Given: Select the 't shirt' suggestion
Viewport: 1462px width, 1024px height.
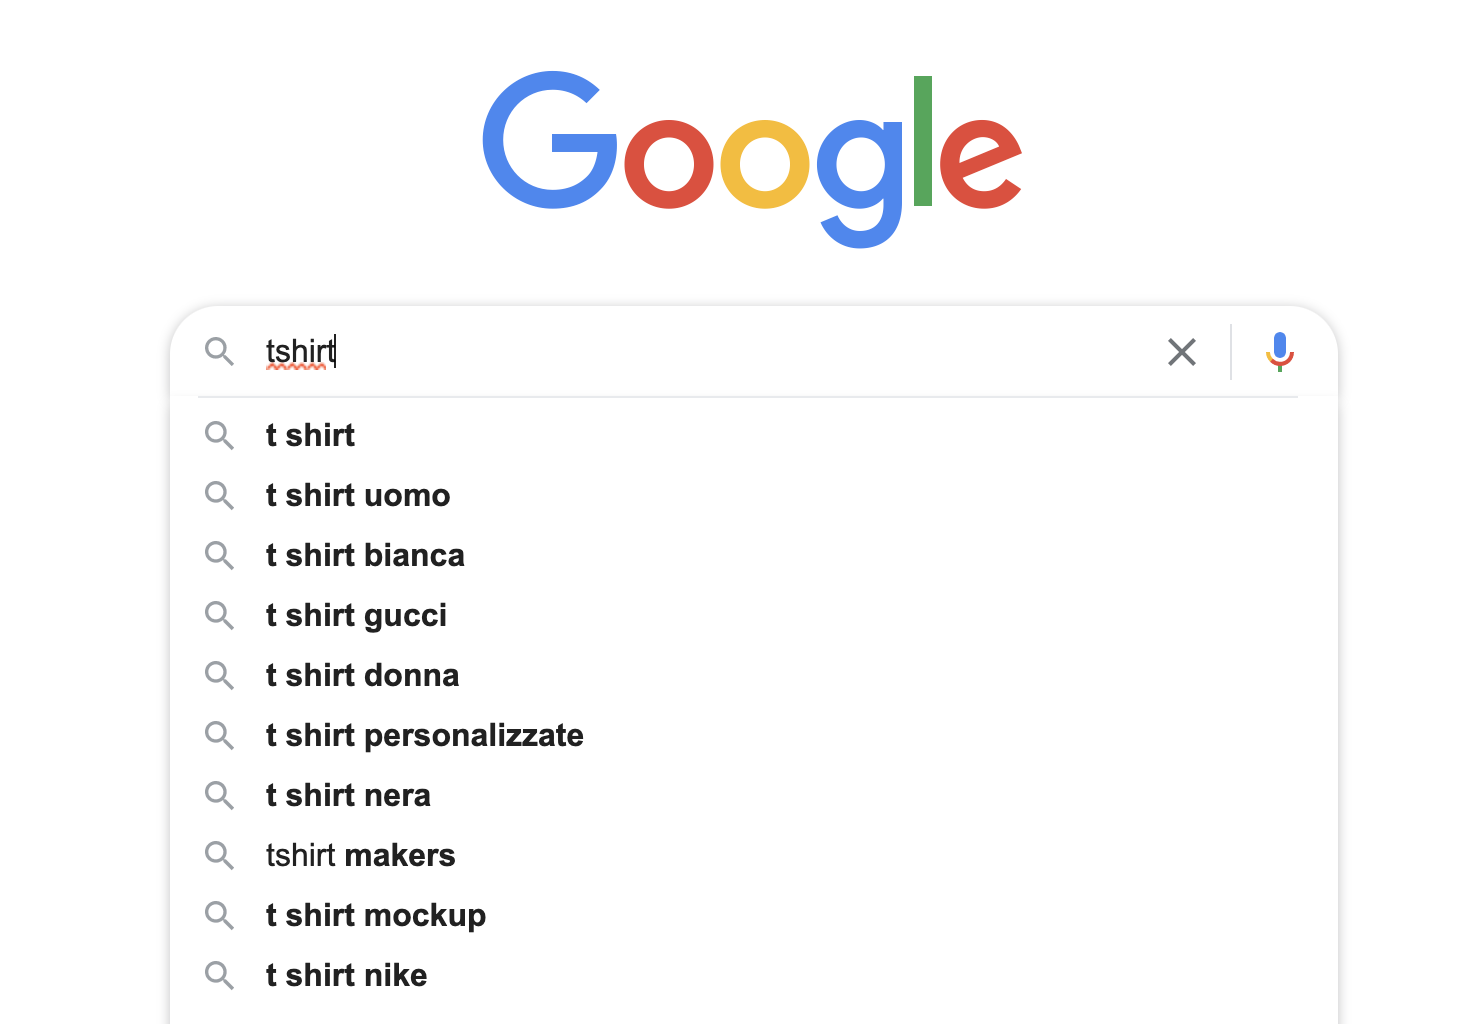Looking at the screenshot, I should point(310,436).
